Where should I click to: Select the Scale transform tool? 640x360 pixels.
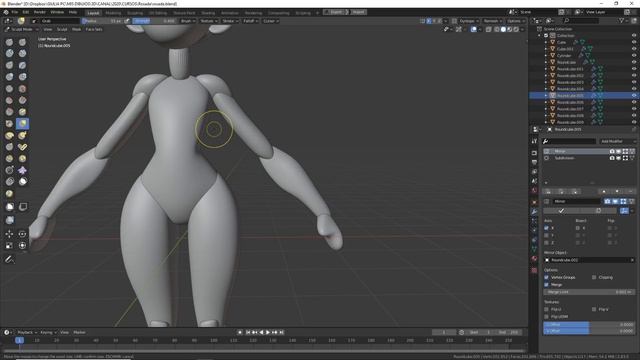click(x=9, y=245)
